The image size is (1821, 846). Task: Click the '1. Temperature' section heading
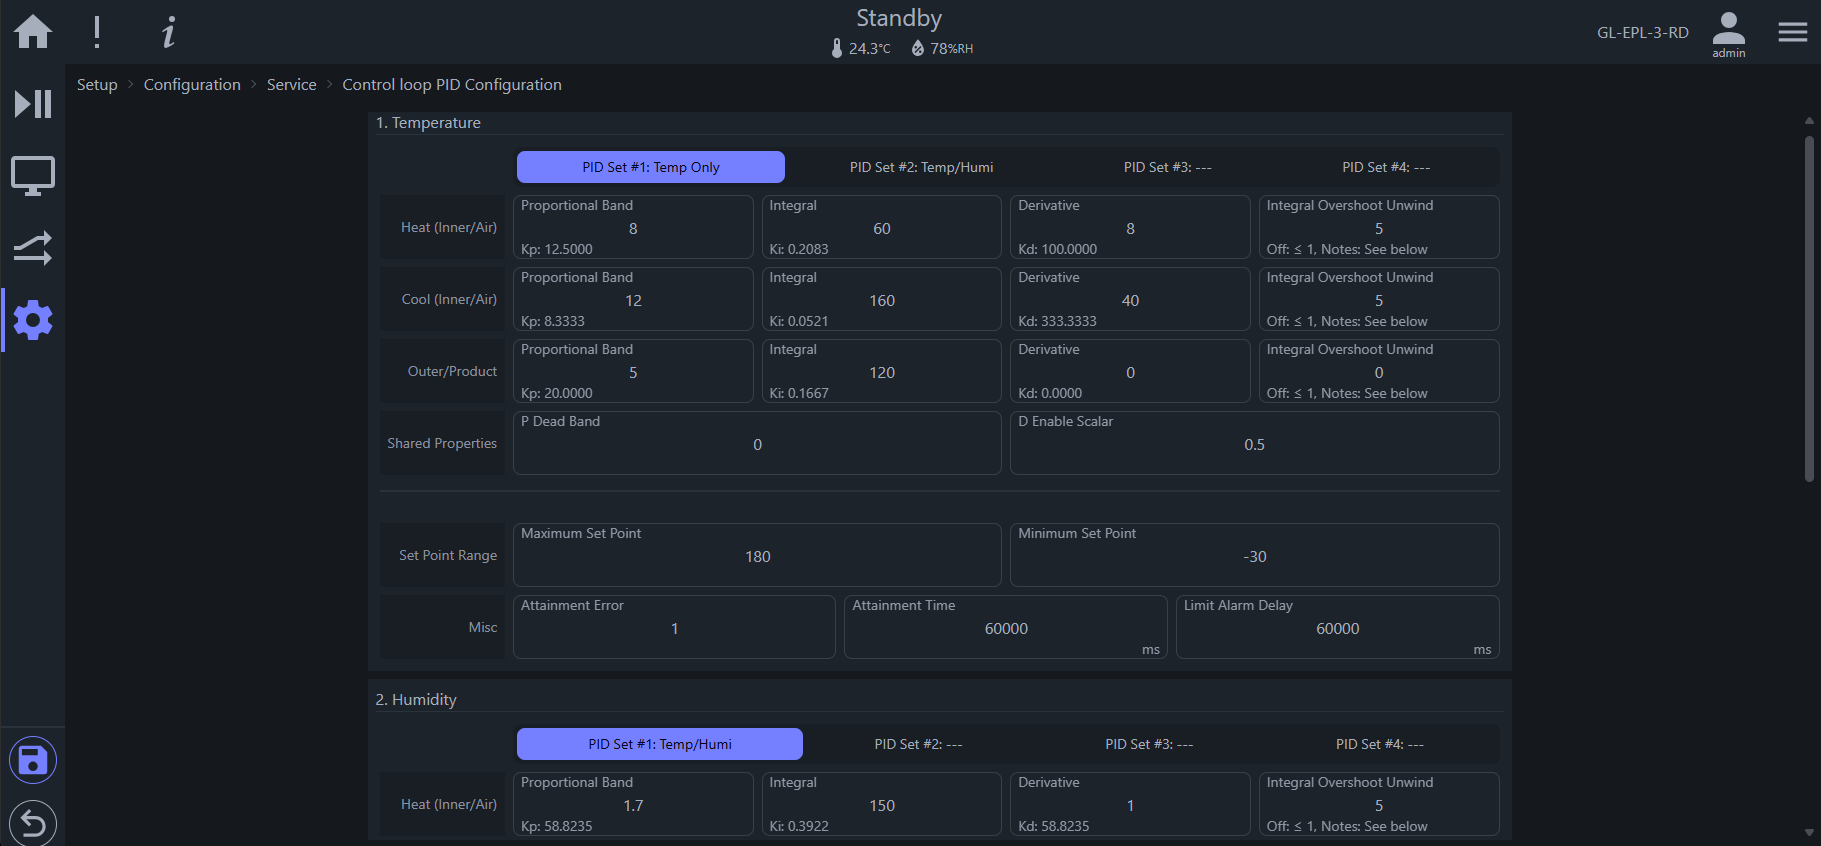pos(428,122)
